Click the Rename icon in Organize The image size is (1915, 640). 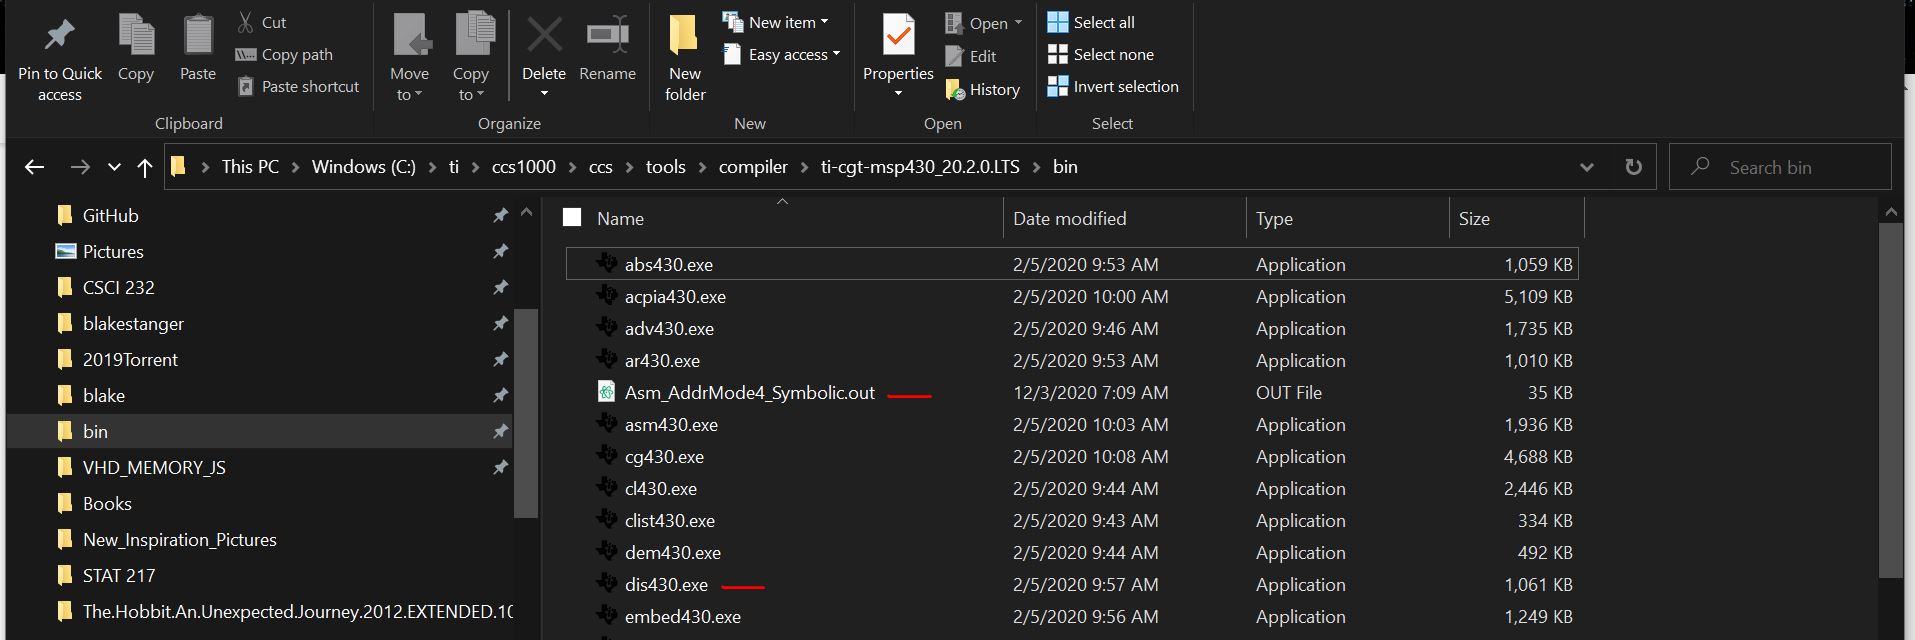point(607,36)
